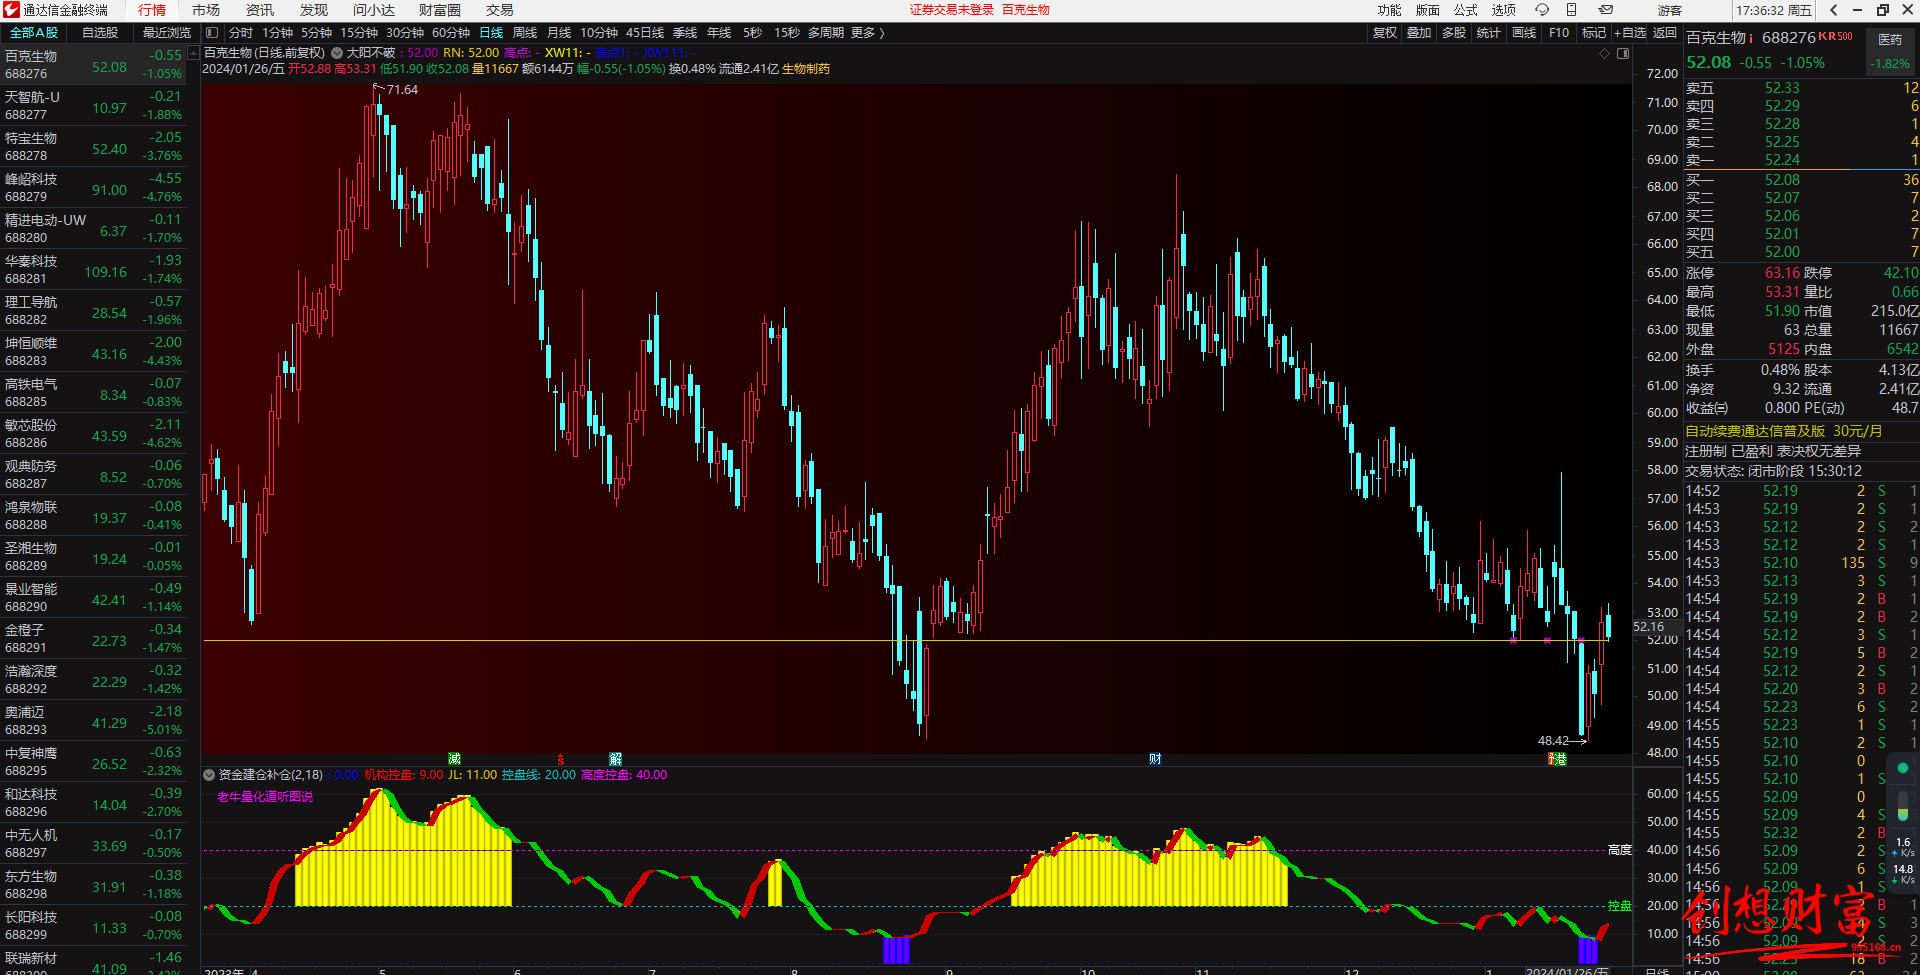Open F10 company info
The height and width of the screenshot is (975, 1920).
[x=1559, y=33]
